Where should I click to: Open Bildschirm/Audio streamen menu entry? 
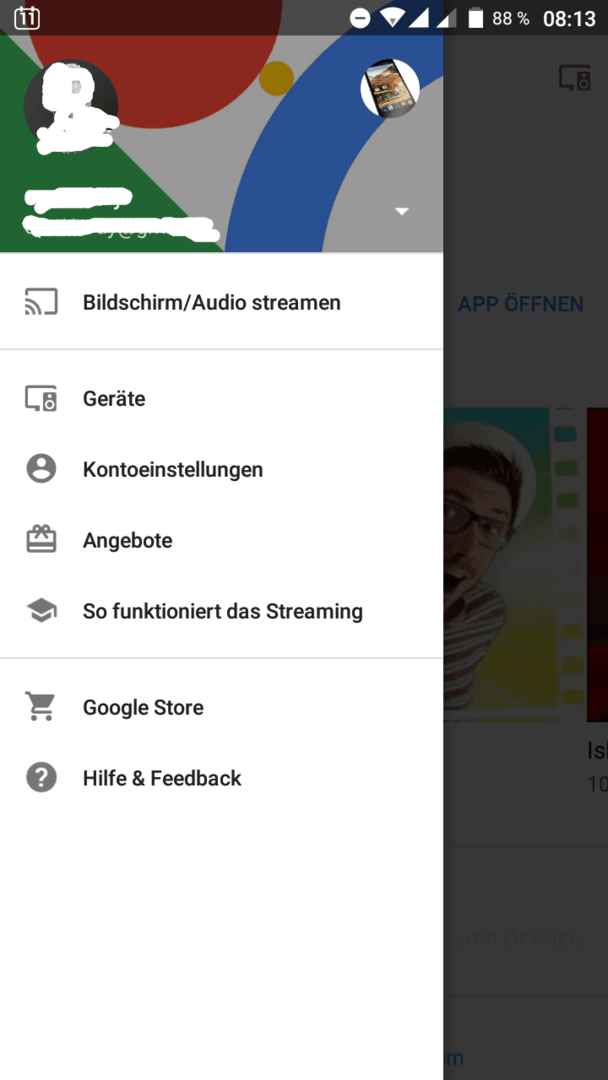222,302
